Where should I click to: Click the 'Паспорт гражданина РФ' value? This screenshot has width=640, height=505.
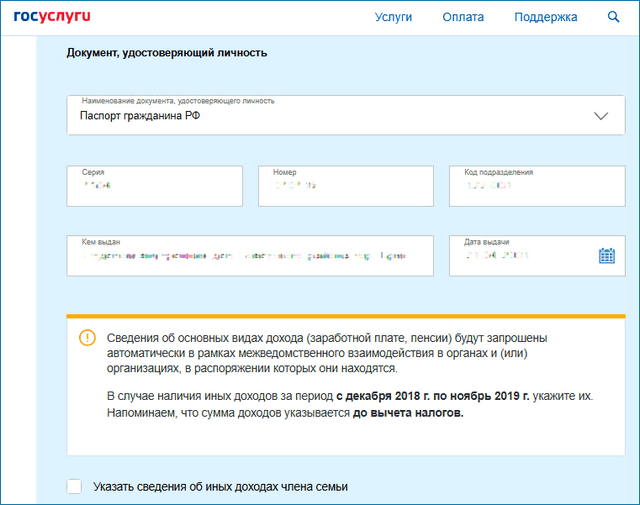pyautogui.click(x=140, y=116)
